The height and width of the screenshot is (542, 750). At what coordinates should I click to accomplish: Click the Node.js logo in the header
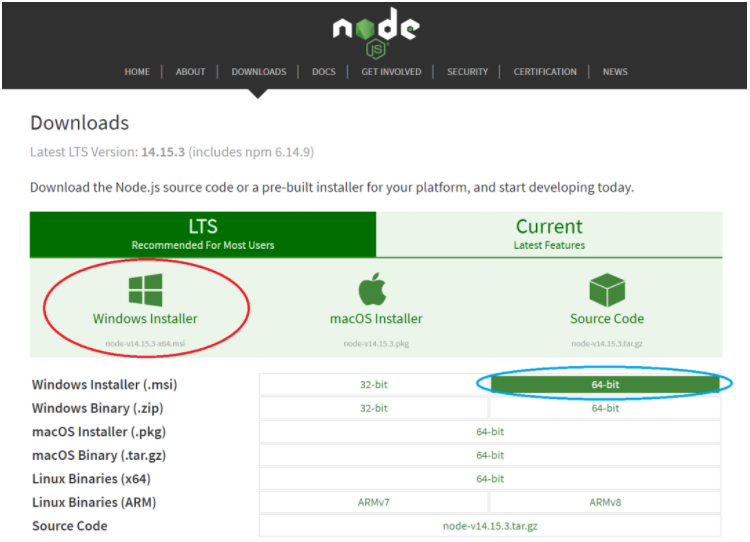[376, 33]
